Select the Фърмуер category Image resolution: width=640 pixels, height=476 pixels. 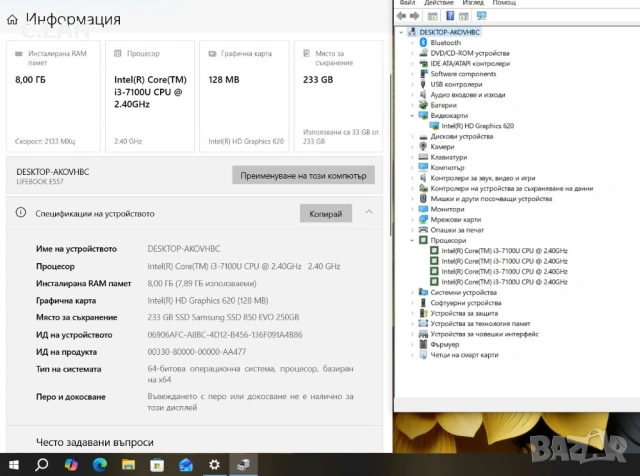point(444,345)
